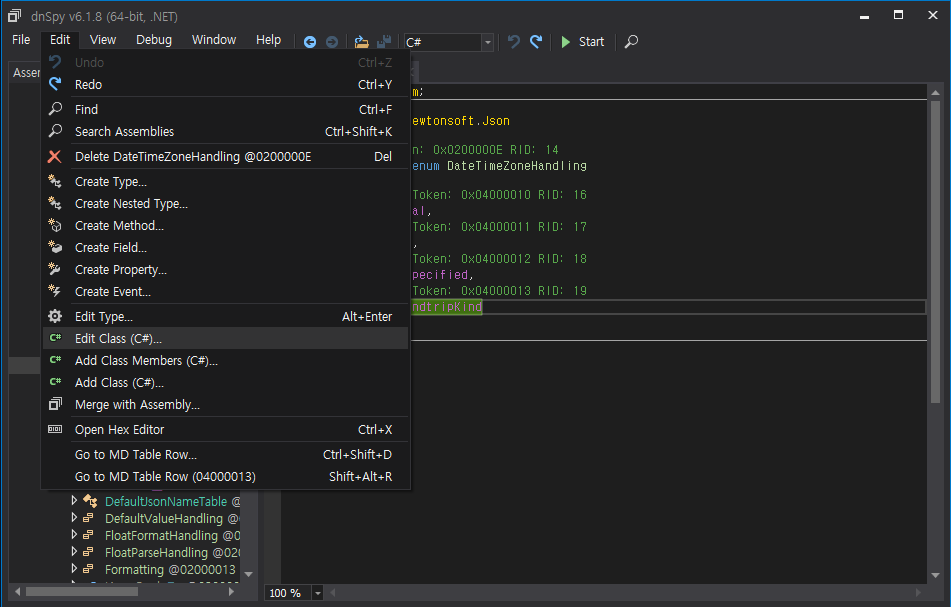Viewport: 951px width, 607px height.
Task: Choose Redo from the Edit menu
Action: (x=226, y=84)
